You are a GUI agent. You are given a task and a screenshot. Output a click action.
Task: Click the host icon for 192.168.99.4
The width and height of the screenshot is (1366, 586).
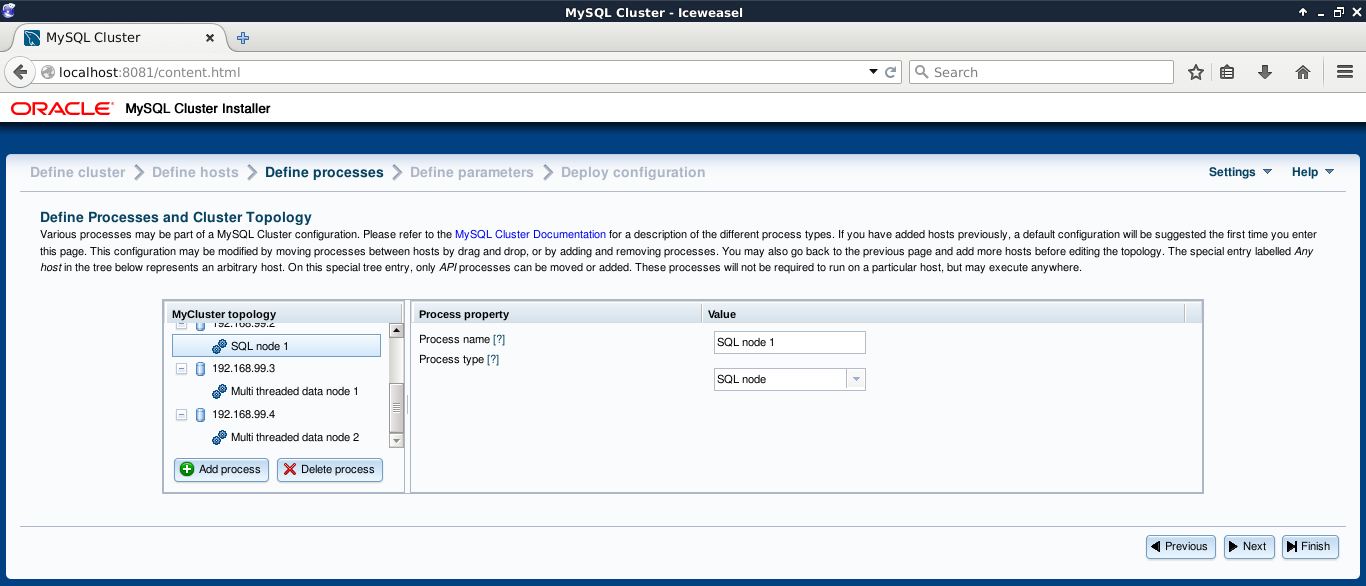point(200,415)
